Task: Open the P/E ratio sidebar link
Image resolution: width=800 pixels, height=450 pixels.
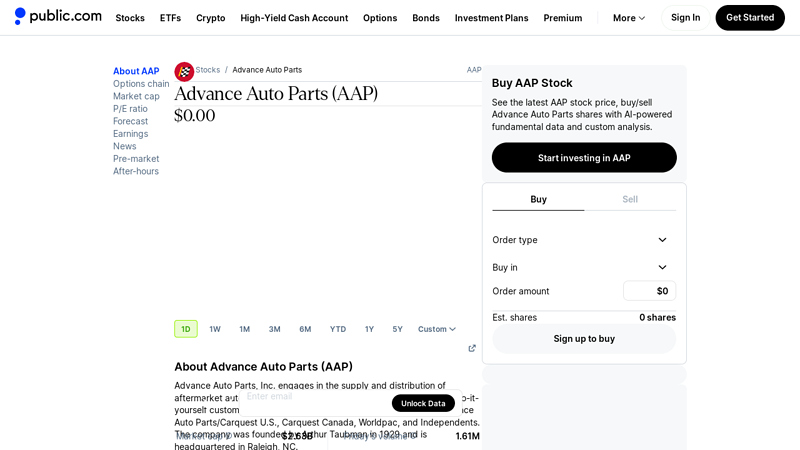Action: tap(130, 109)
